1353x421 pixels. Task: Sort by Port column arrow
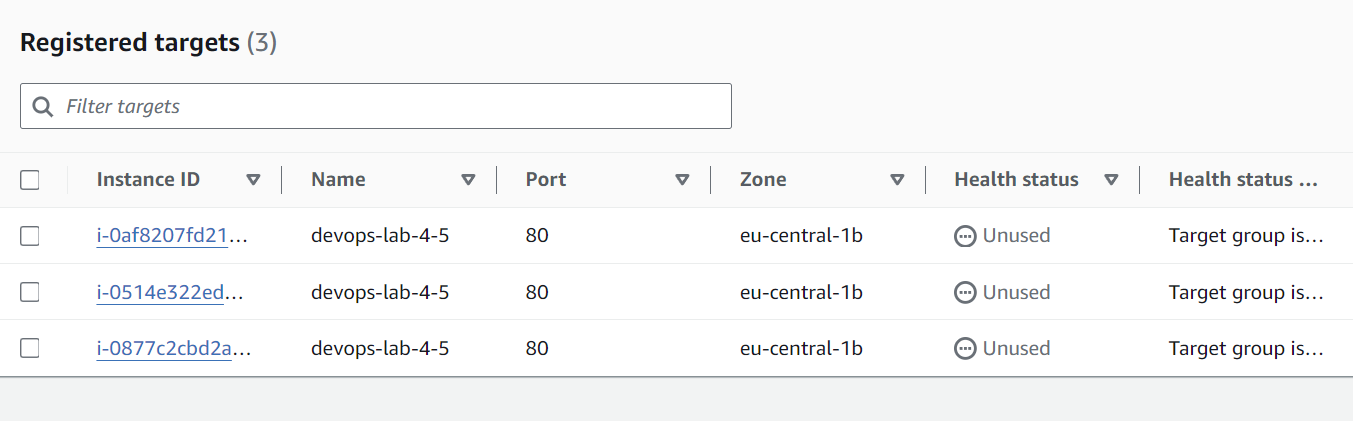682,180
